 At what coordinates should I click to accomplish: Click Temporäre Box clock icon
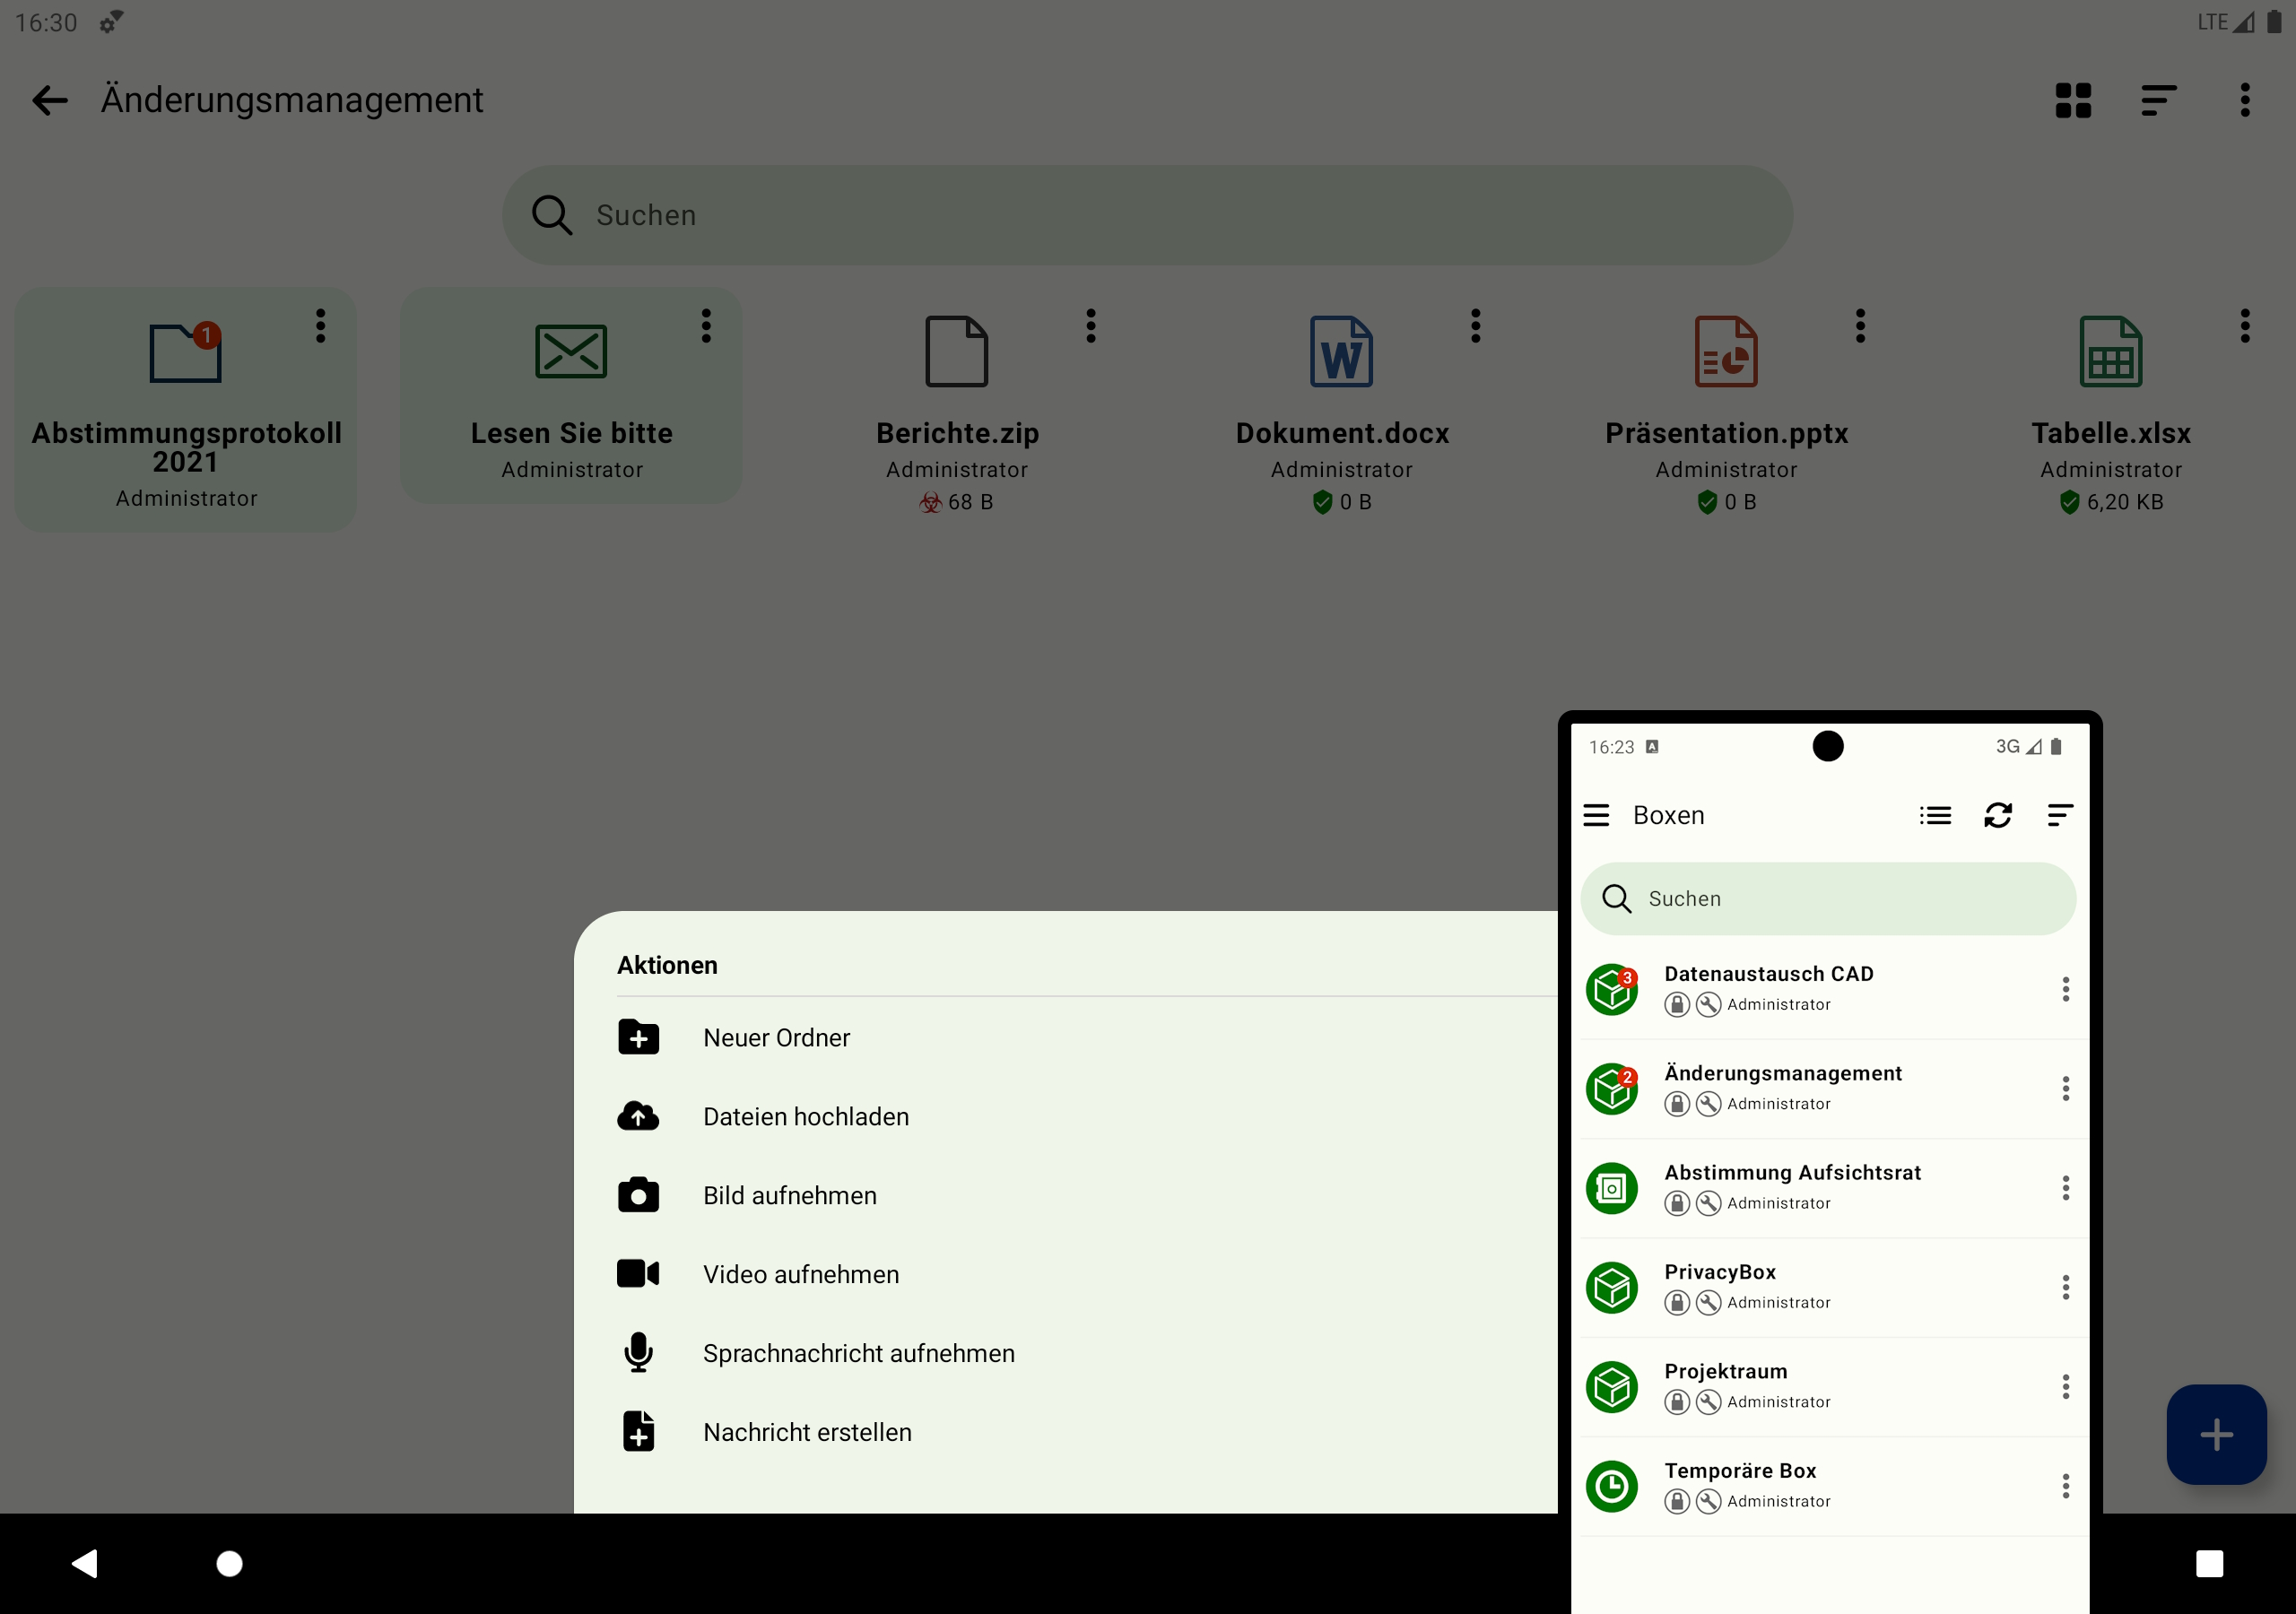click(x=1612, y=1486)
